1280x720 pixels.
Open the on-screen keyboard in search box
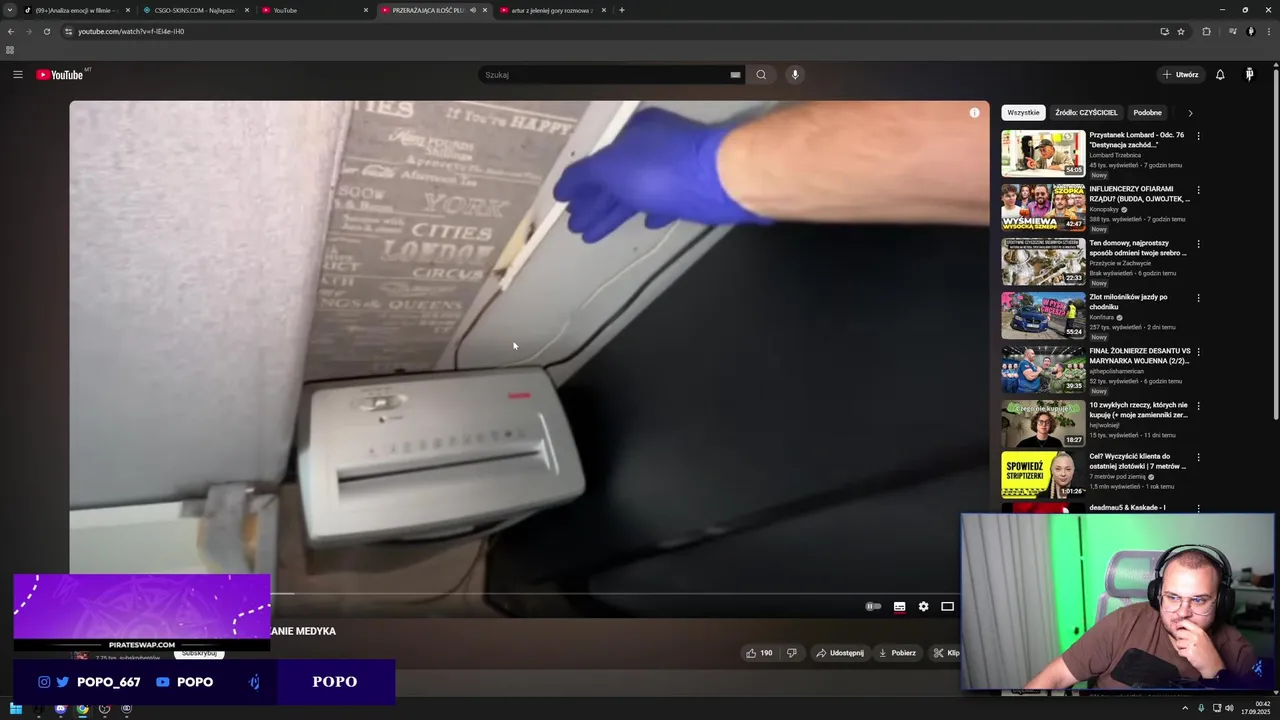(x=735, y=75)
